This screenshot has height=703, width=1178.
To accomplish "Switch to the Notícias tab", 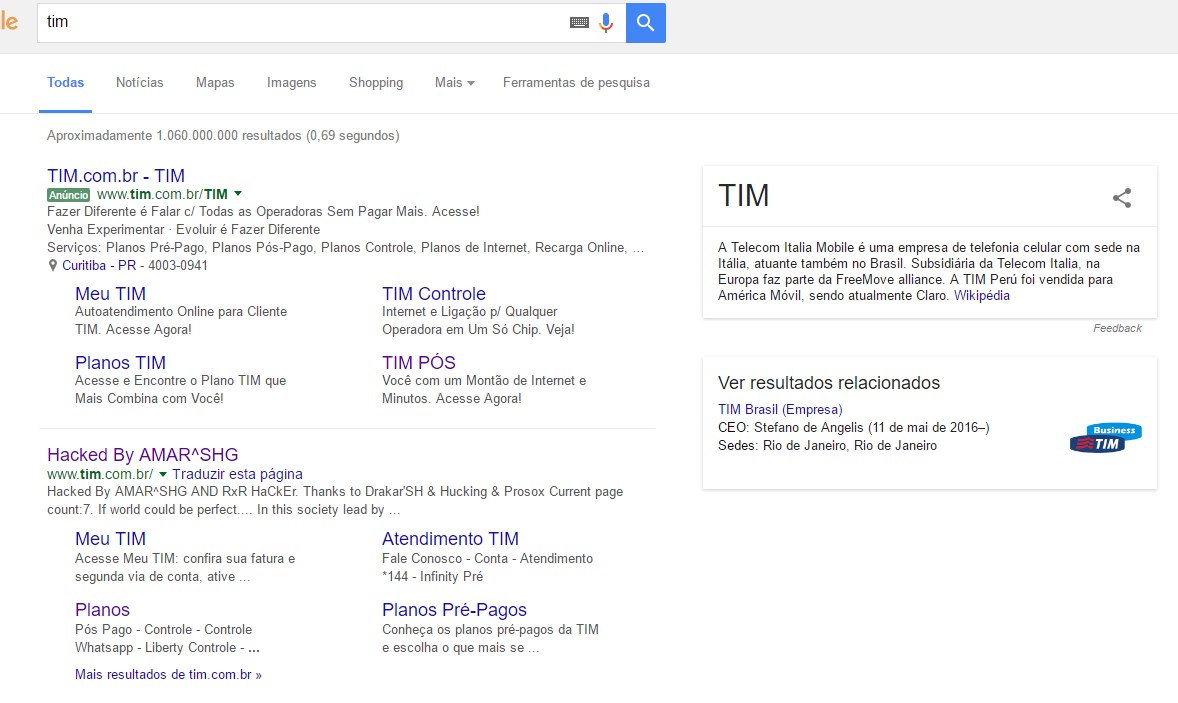I will (x=140, y=83).
